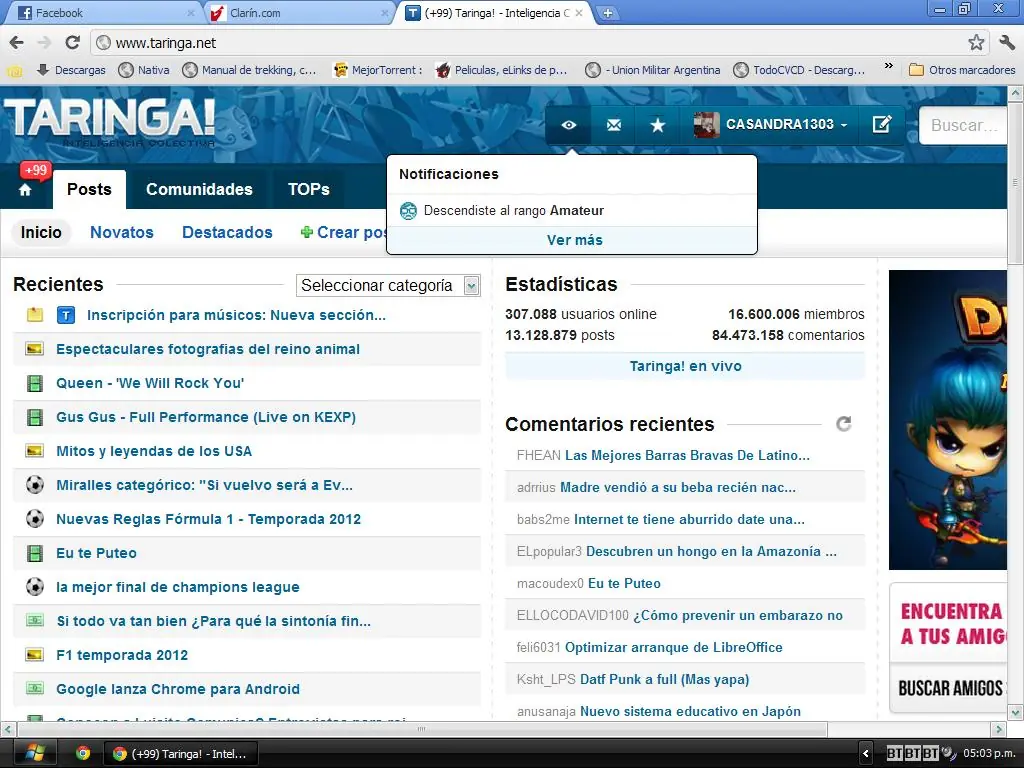The image size is (1024, 768).
Task: Open favorites star icon in Taringa header
Action: (658, 125)
